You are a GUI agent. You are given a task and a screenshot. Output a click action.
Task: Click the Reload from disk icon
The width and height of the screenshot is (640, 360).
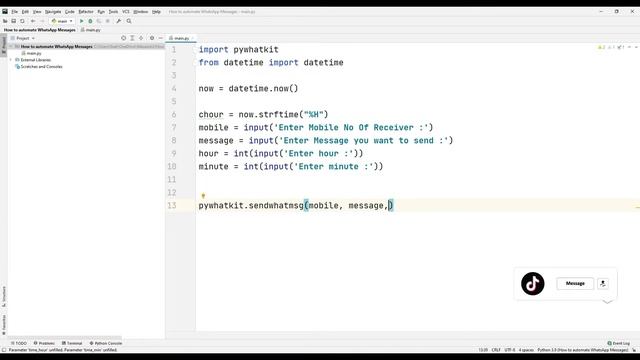coord(22,21)
